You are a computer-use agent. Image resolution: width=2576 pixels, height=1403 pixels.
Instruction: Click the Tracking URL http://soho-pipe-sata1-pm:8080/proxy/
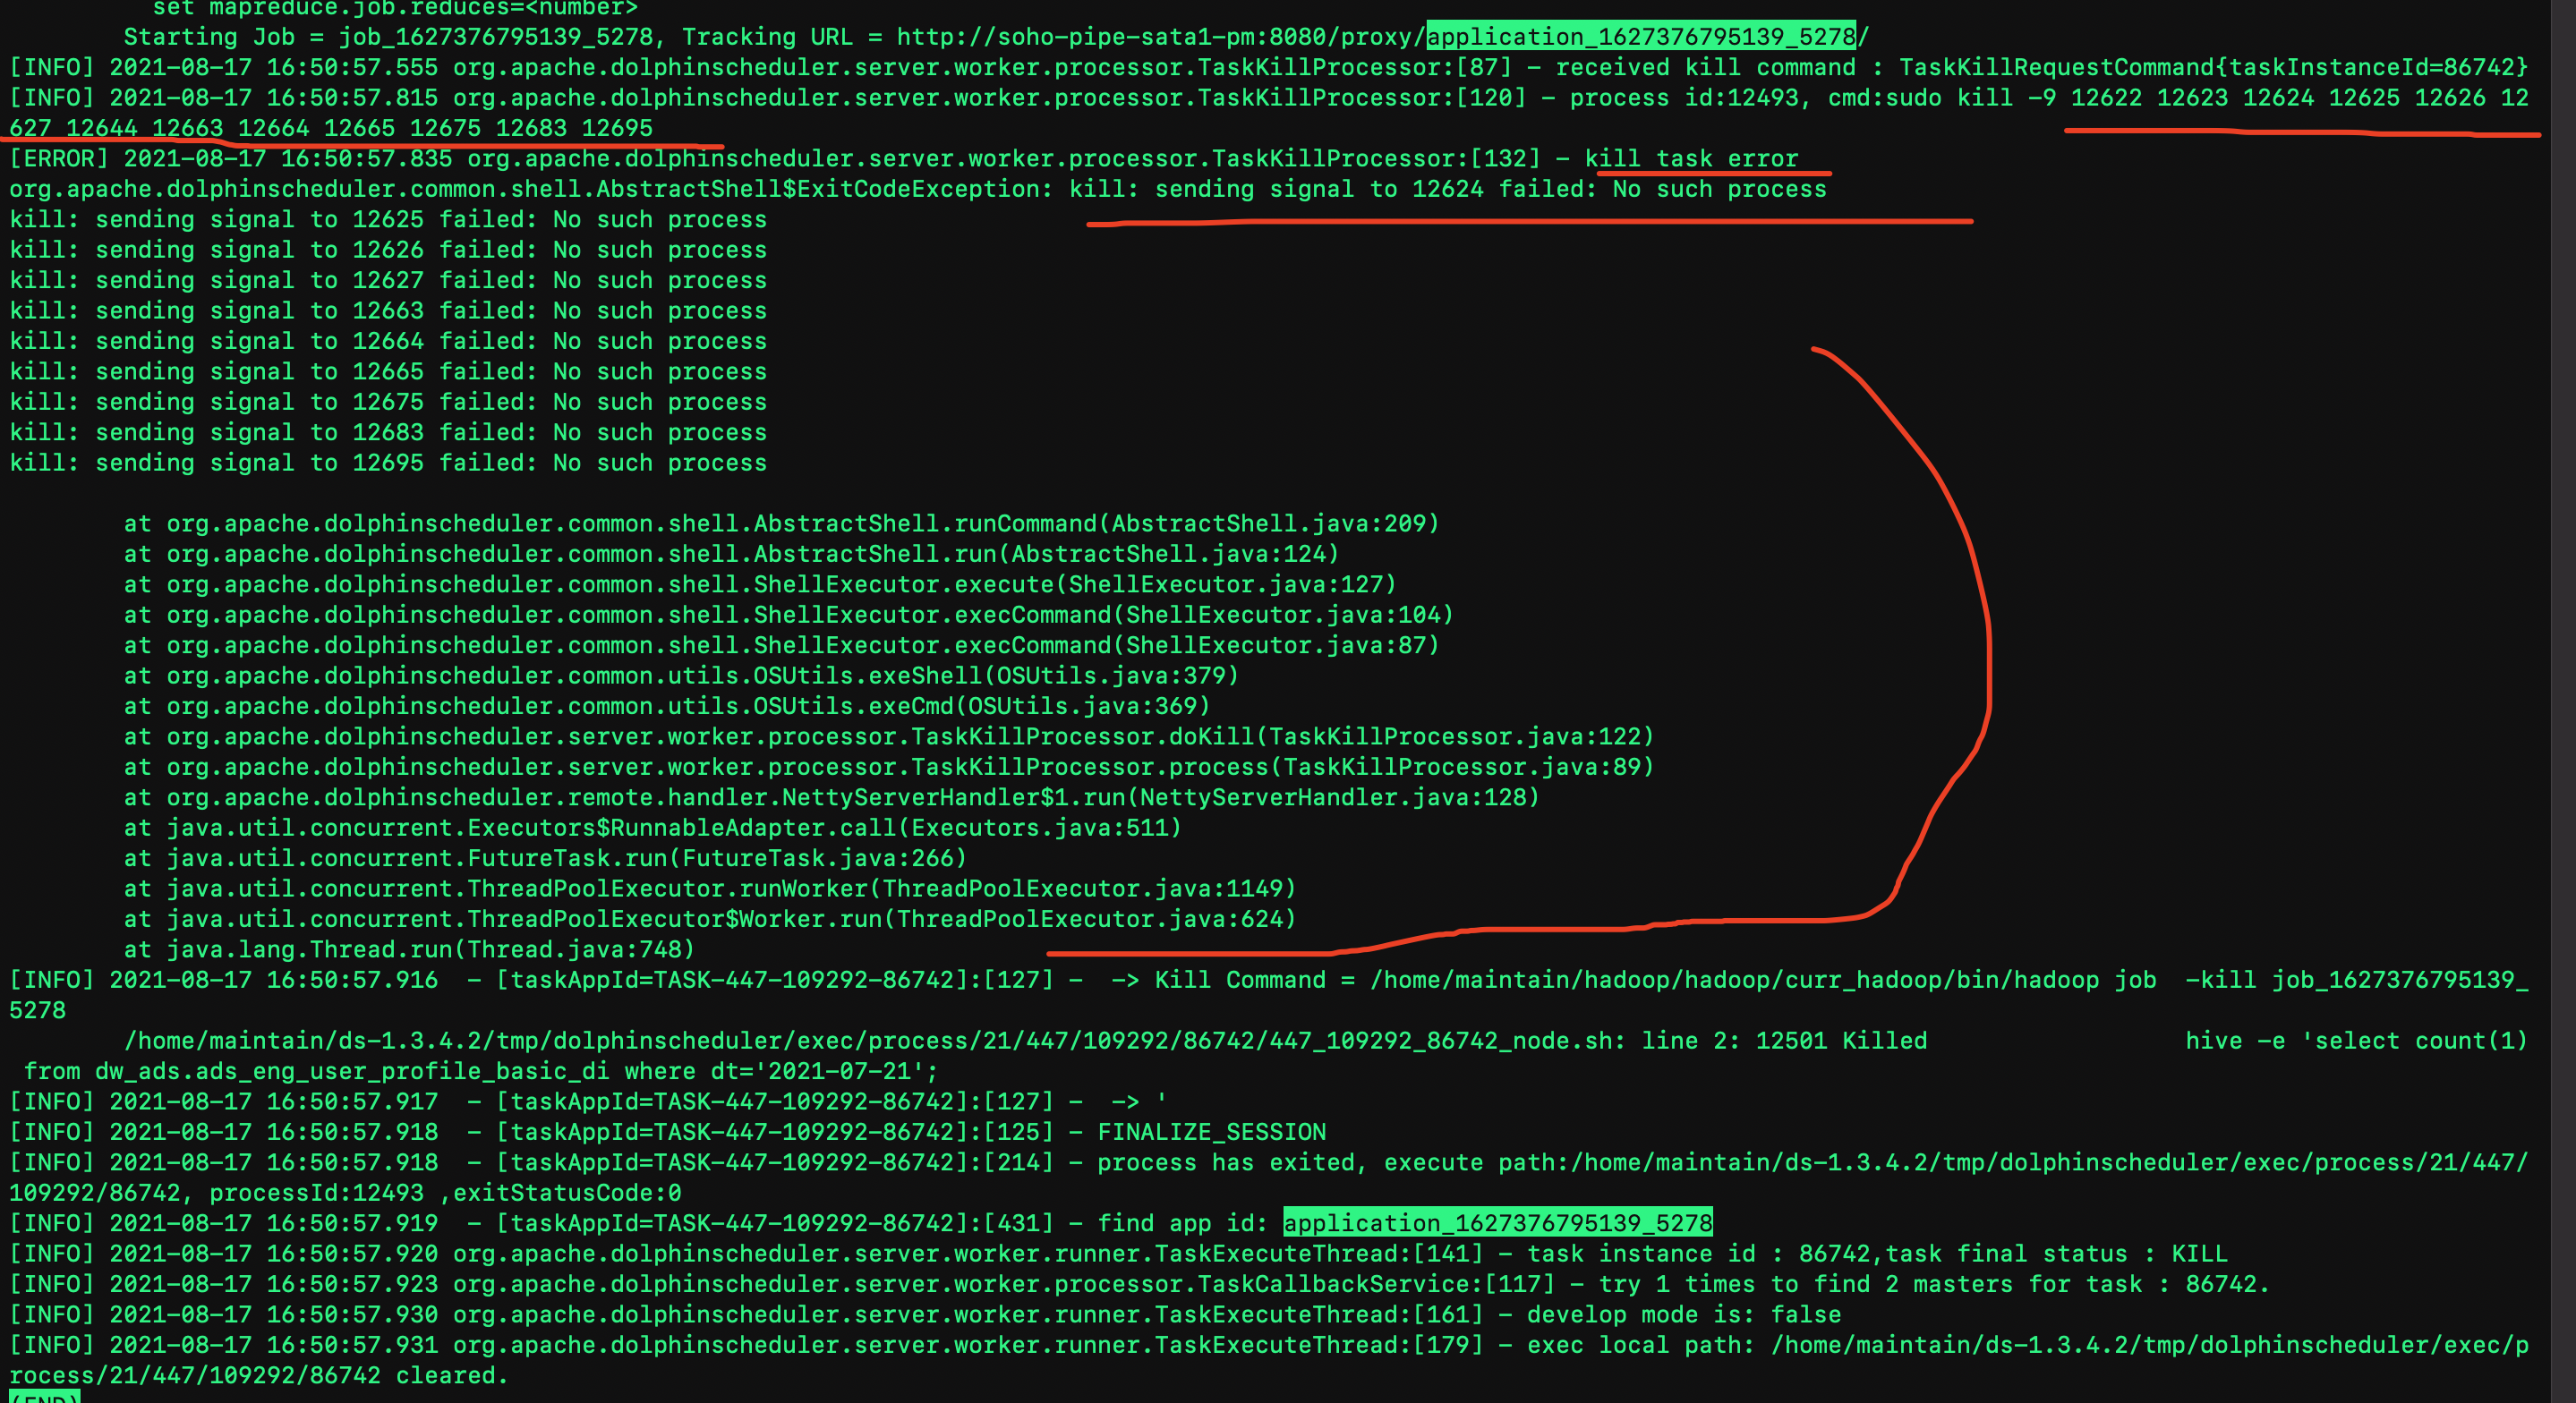click(1161, 37)
